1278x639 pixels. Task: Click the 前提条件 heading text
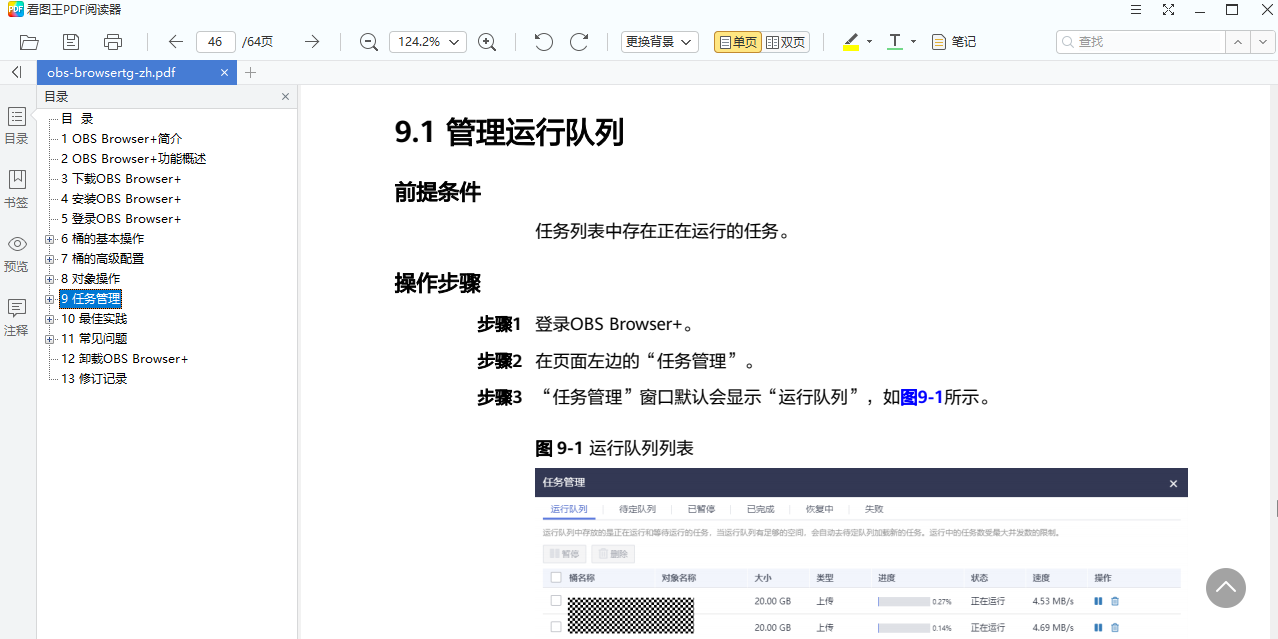click(438, 193)
